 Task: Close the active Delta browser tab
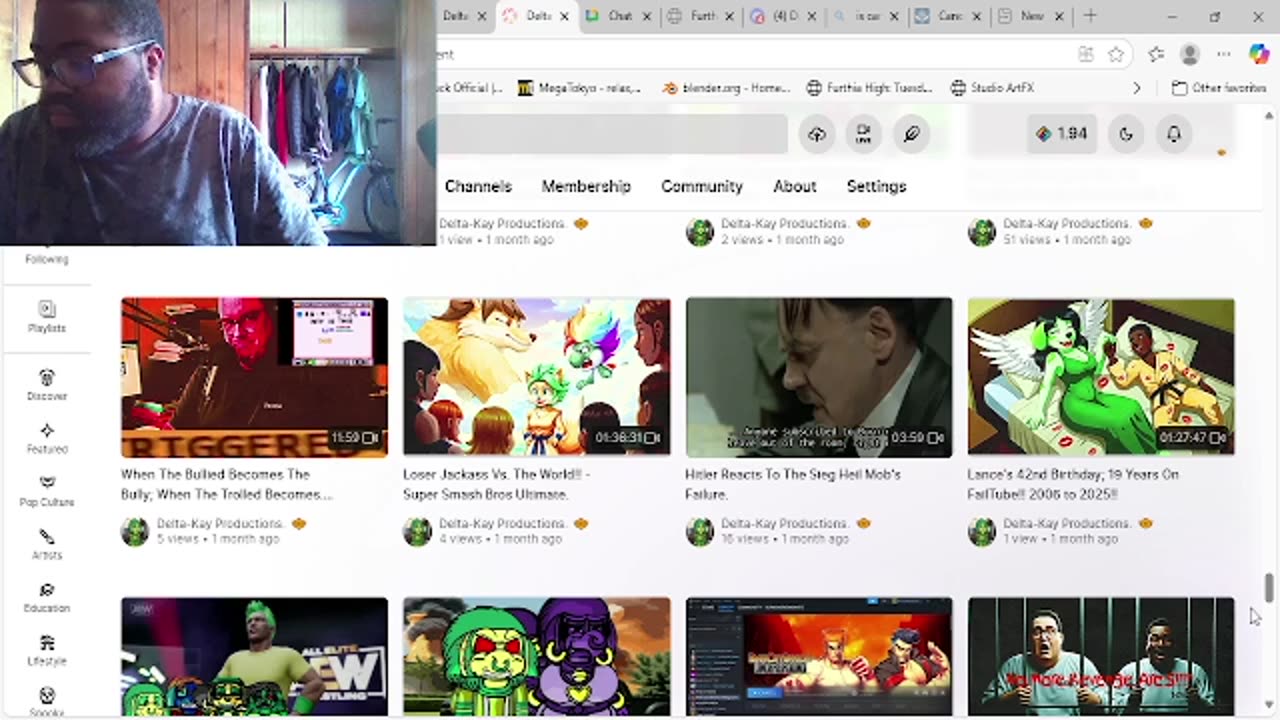coord(564,16)
